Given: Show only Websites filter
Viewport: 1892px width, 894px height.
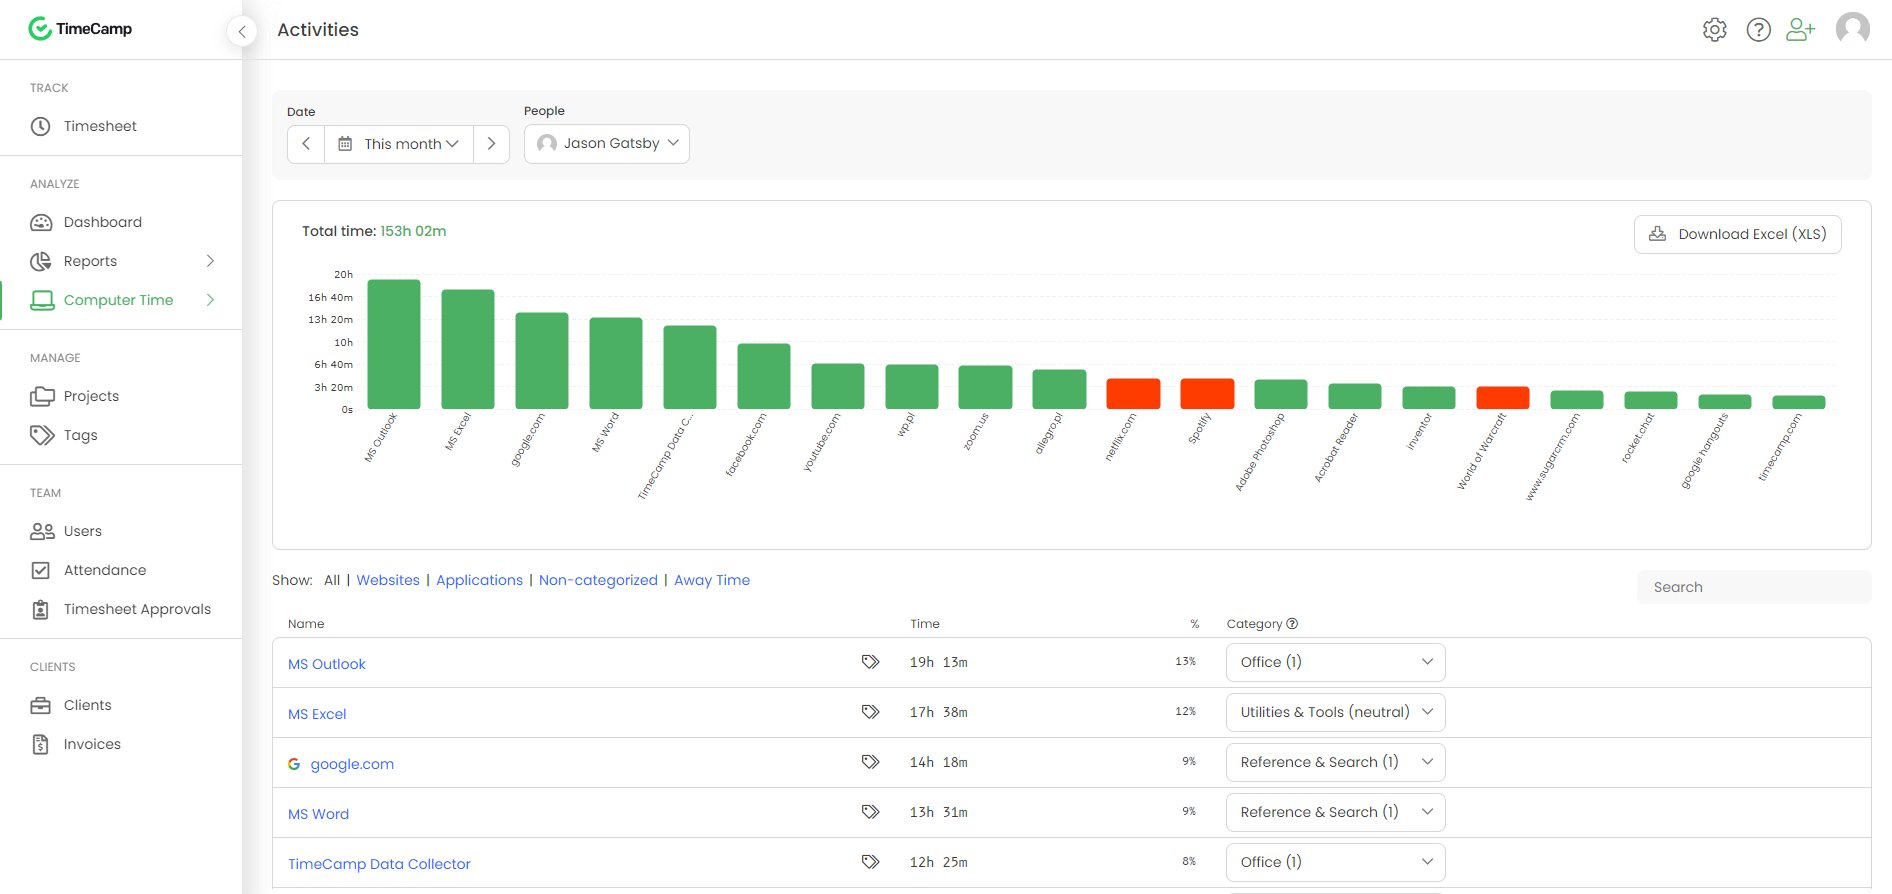Looking at the screenshot, I should click(x=388, y=580).
